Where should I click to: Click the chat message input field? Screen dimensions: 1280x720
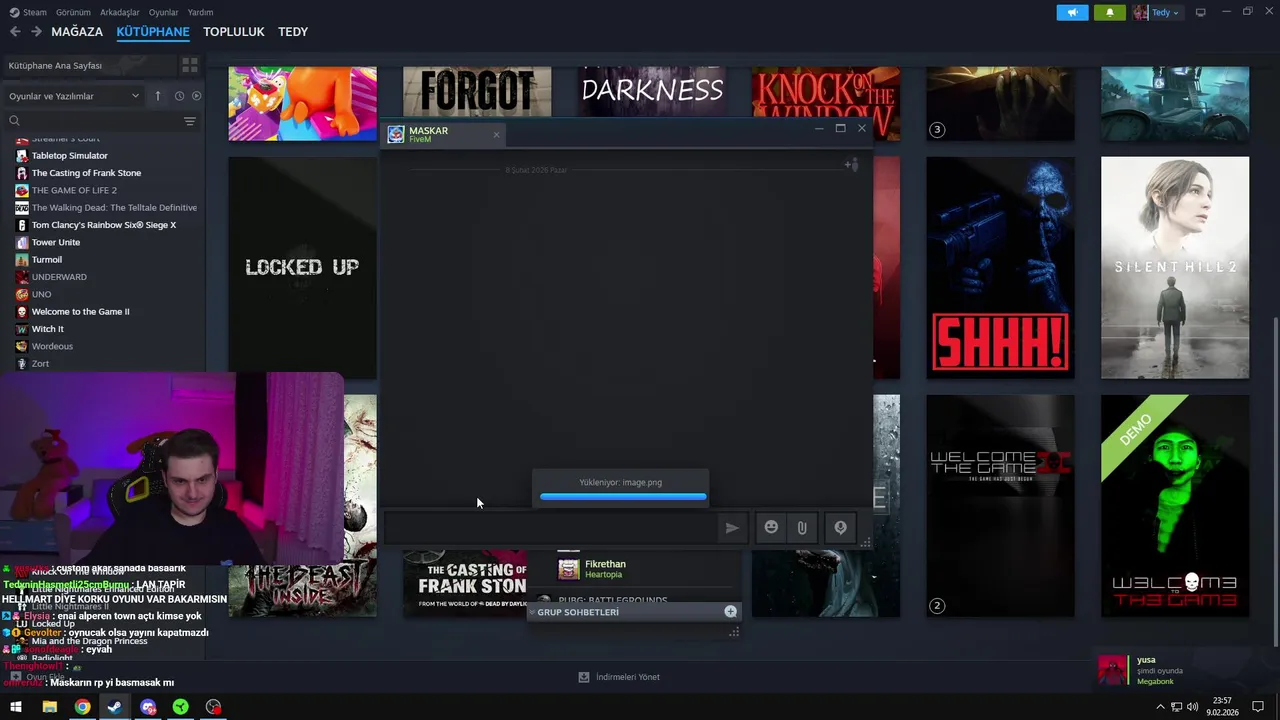coord(550,528)
